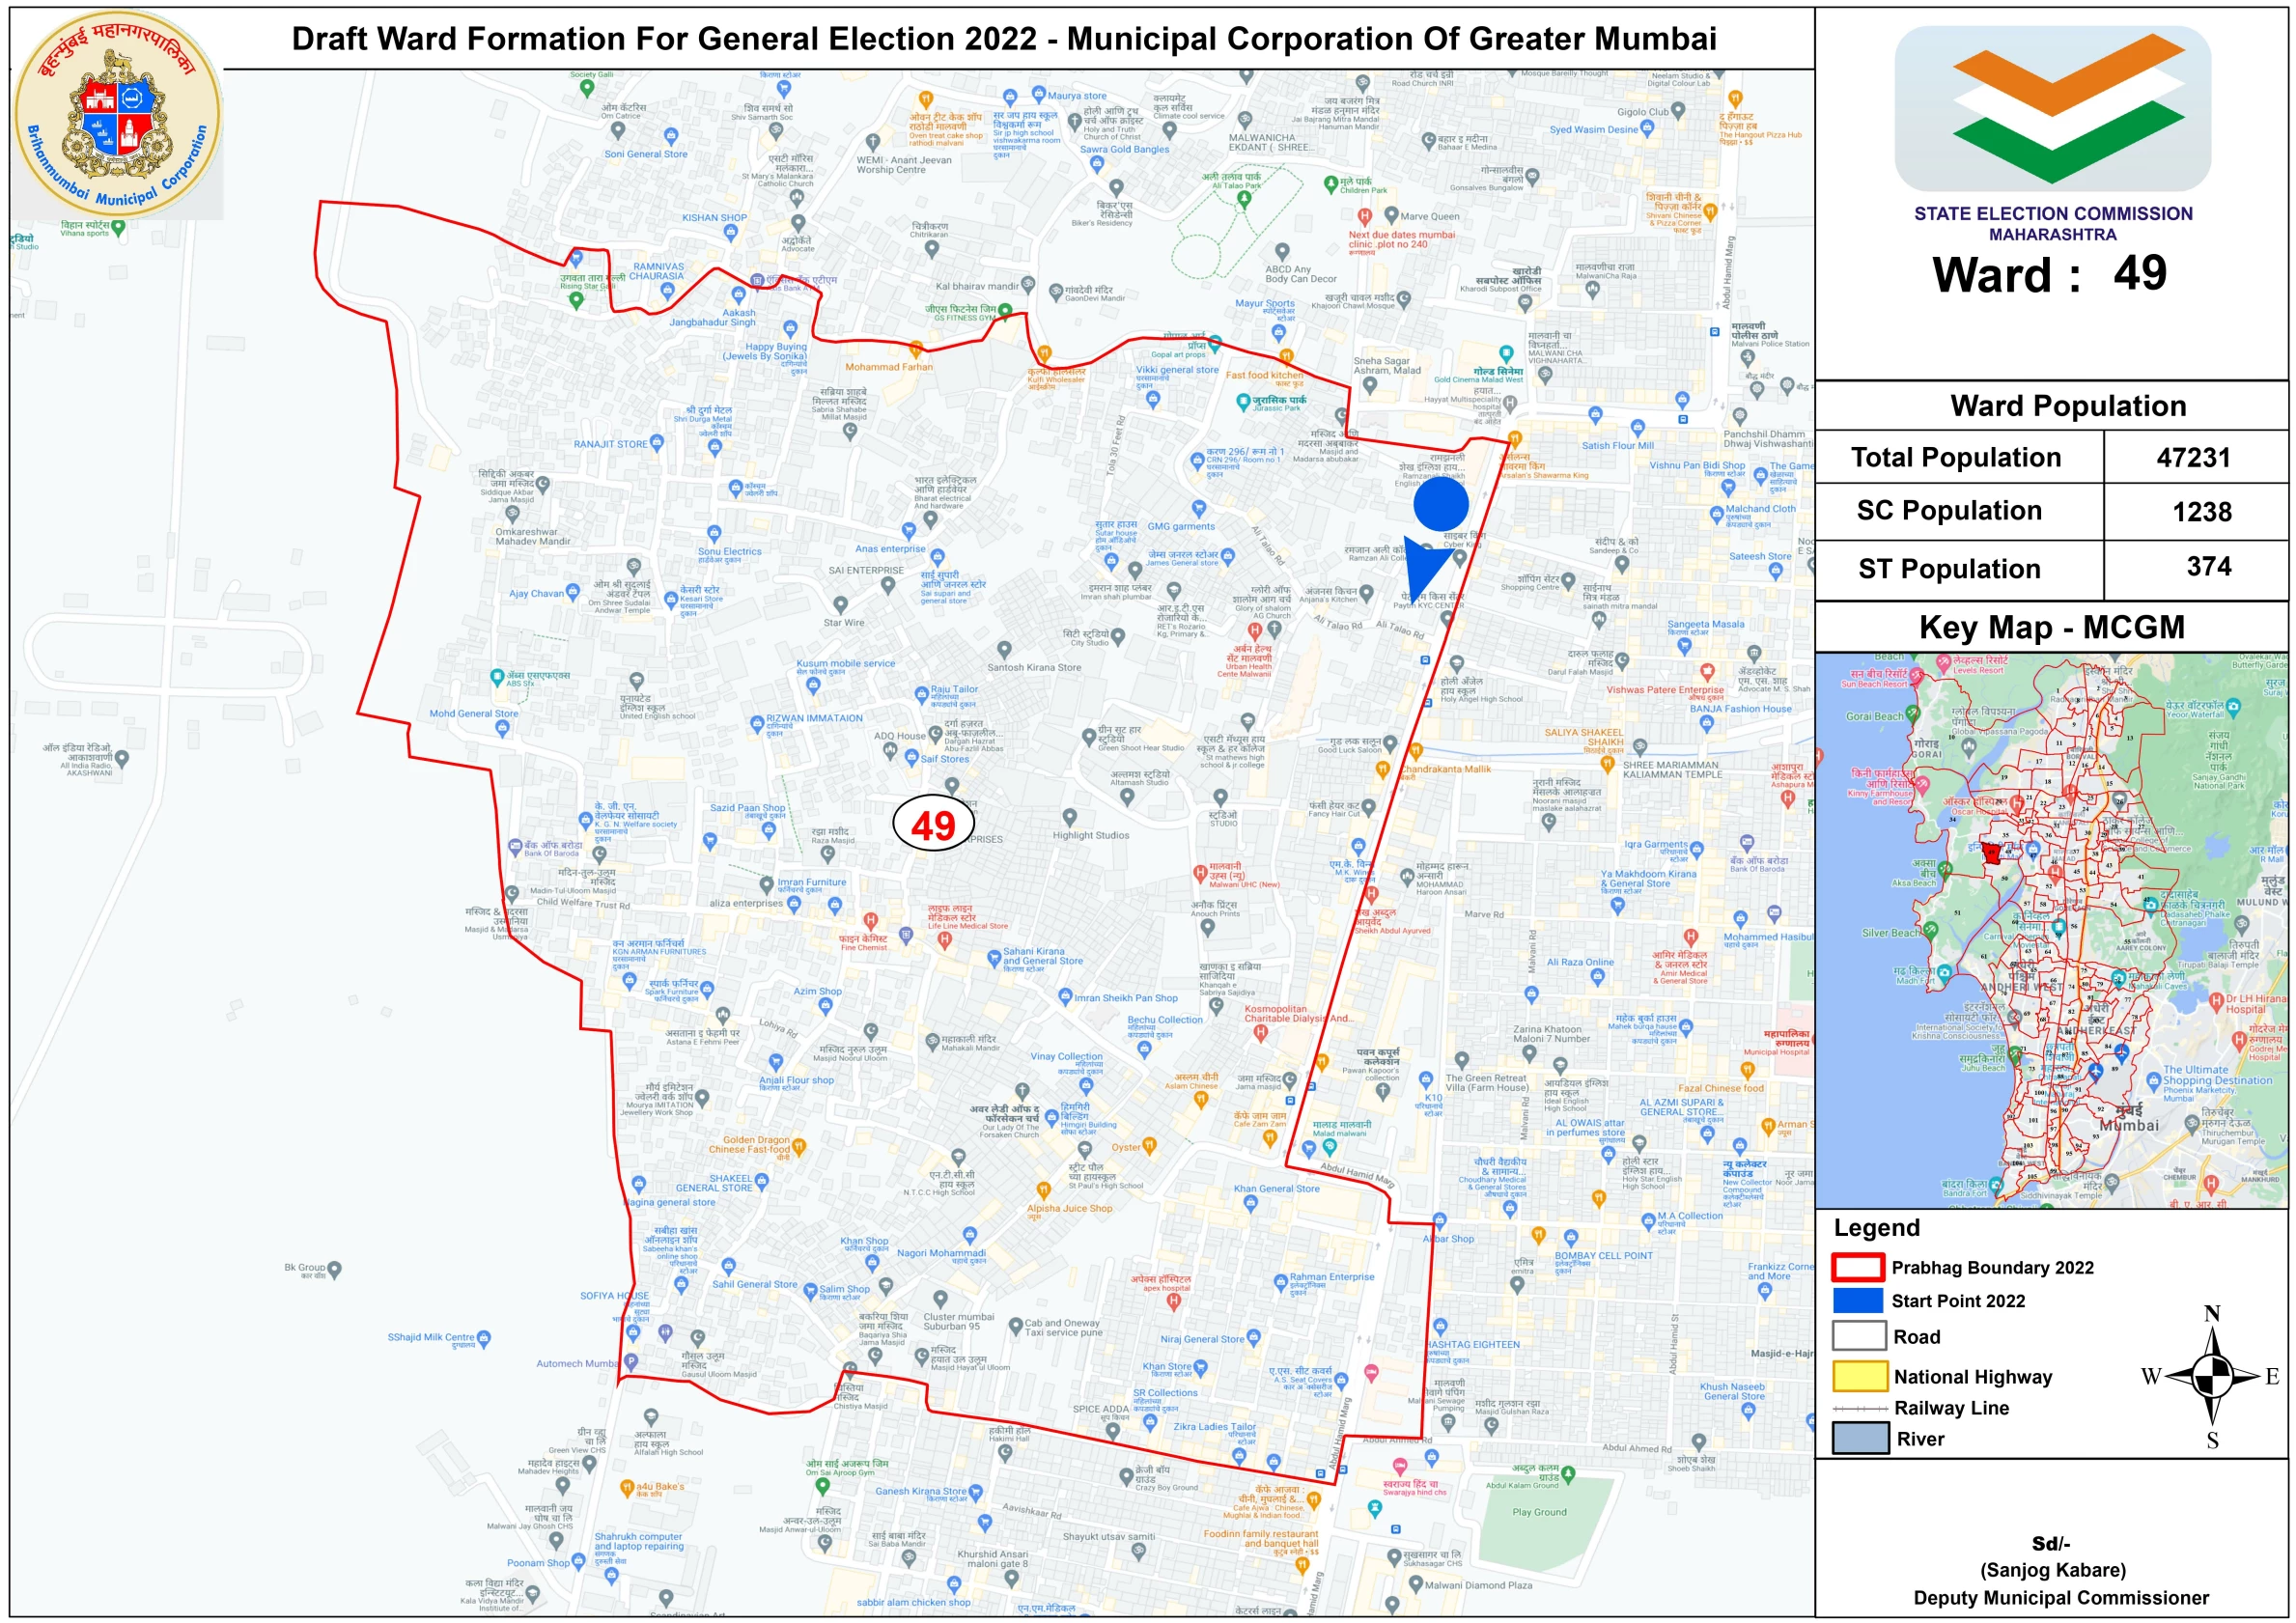Click the compass rose

click(x=2212, y=1376)
